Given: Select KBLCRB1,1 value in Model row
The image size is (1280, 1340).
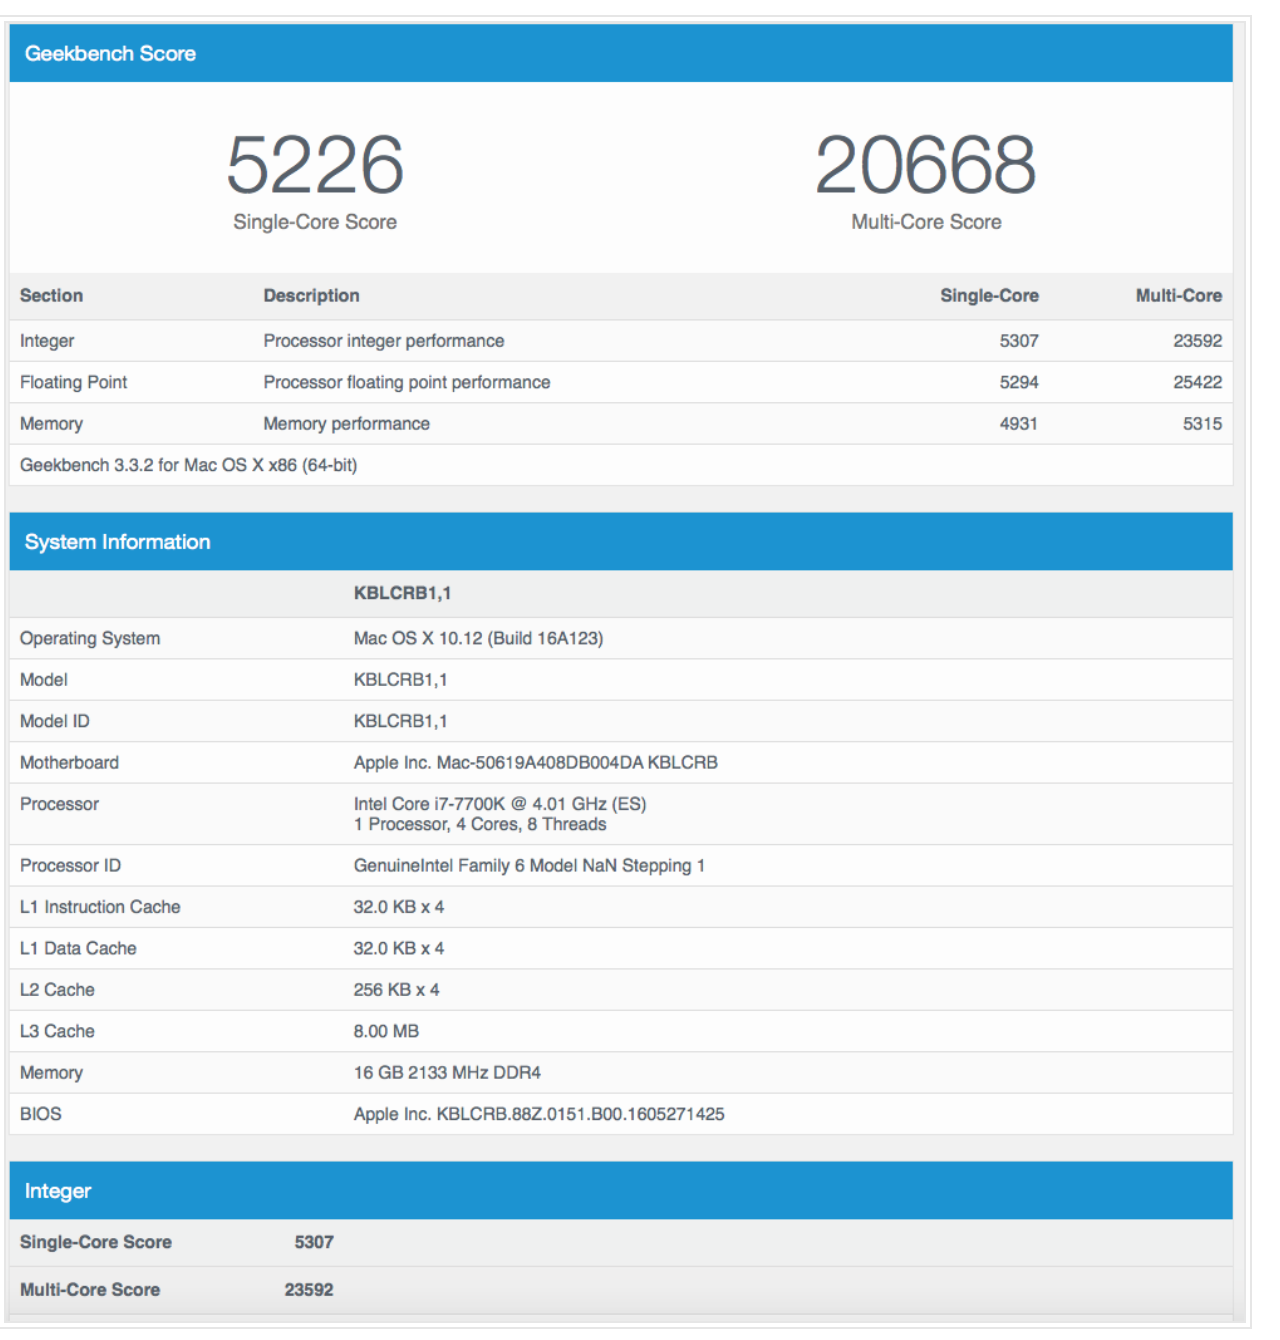Looking at the screenshot, I should 400,680.
